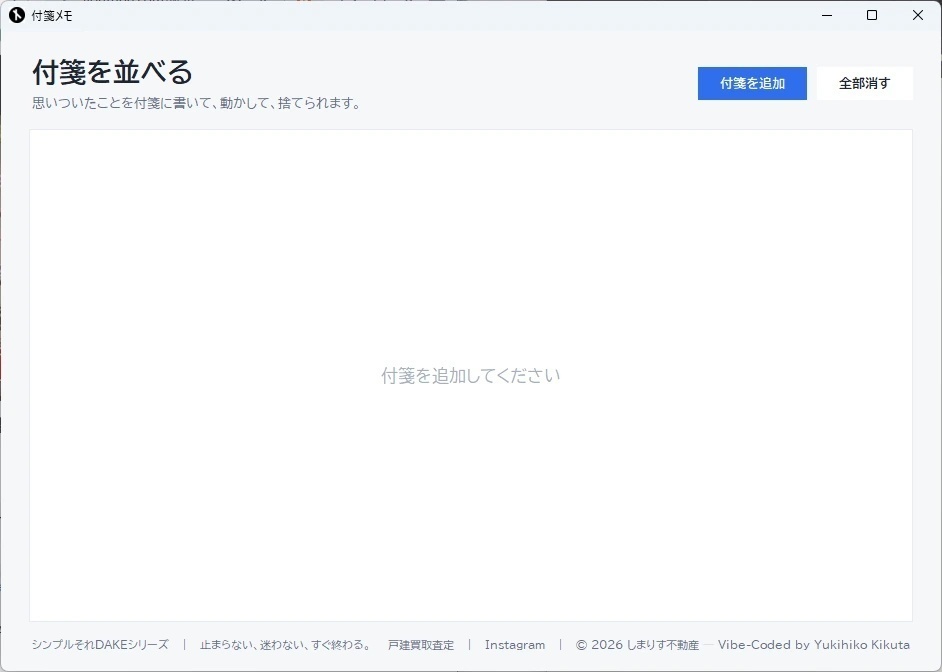Open the Instagram footer link

click(515, 645)
